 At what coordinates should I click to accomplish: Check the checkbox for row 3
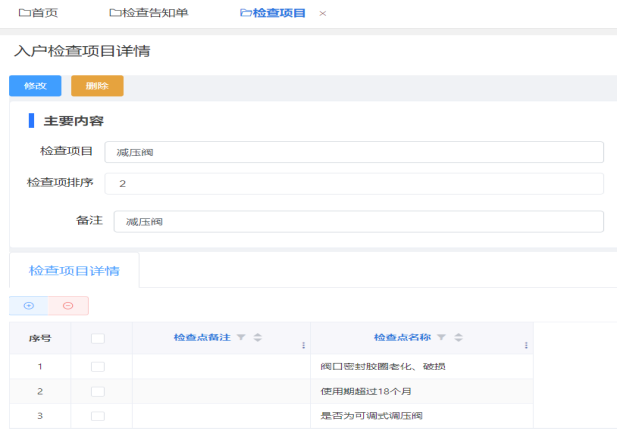98,416
